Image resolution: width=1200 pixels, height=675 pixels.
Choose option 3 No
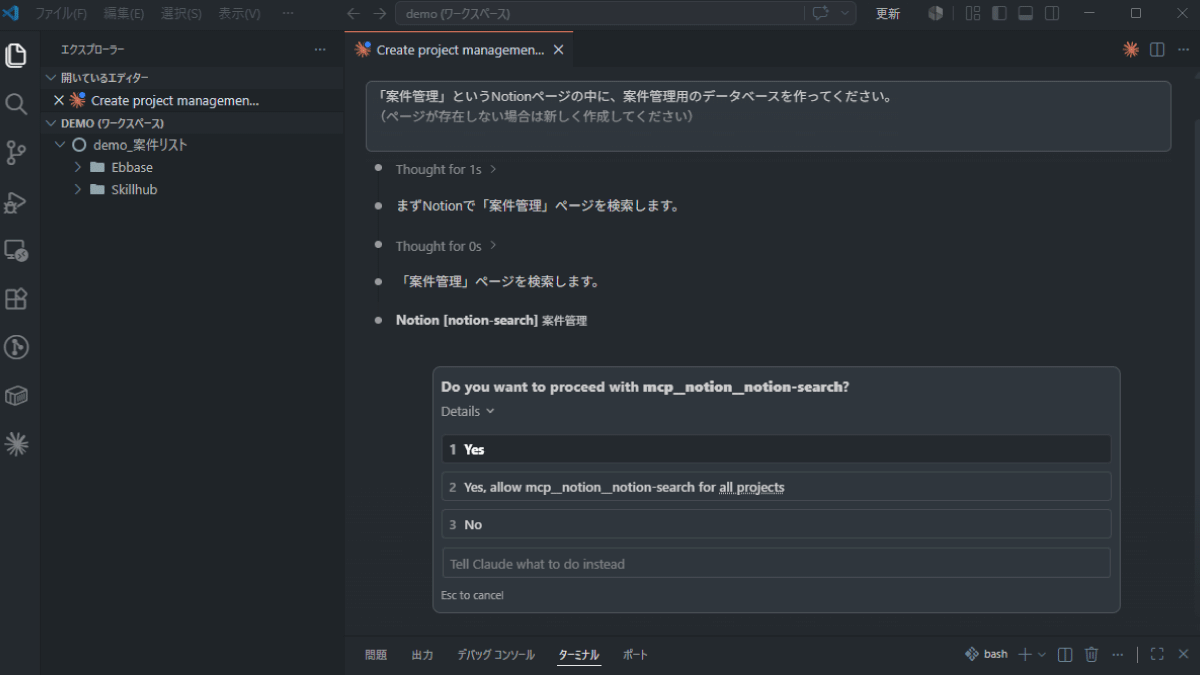click(x=776, y=524)
